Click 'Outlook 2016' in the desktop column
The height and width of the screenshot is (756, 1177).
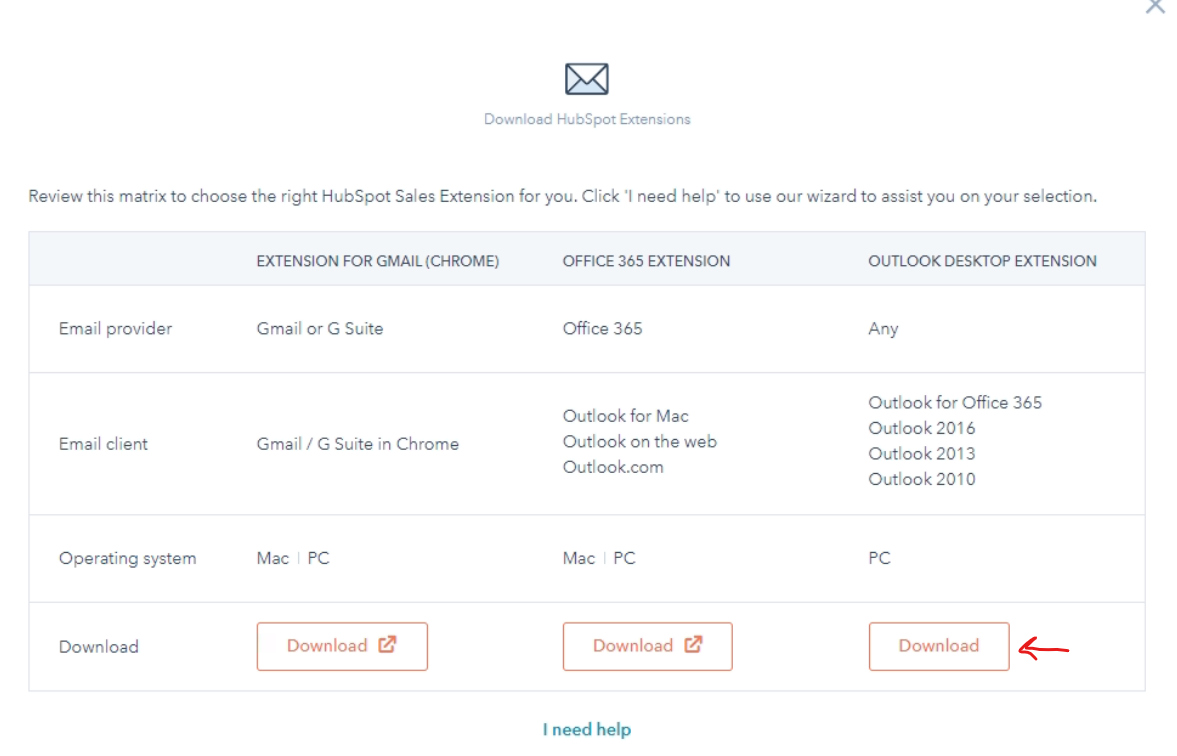(921, 428)
